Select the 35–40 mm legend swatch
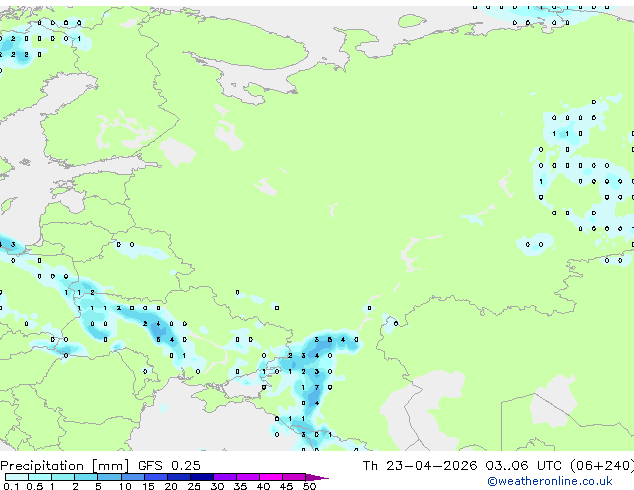The image size is (634, 490). click(x=248, y=477)
